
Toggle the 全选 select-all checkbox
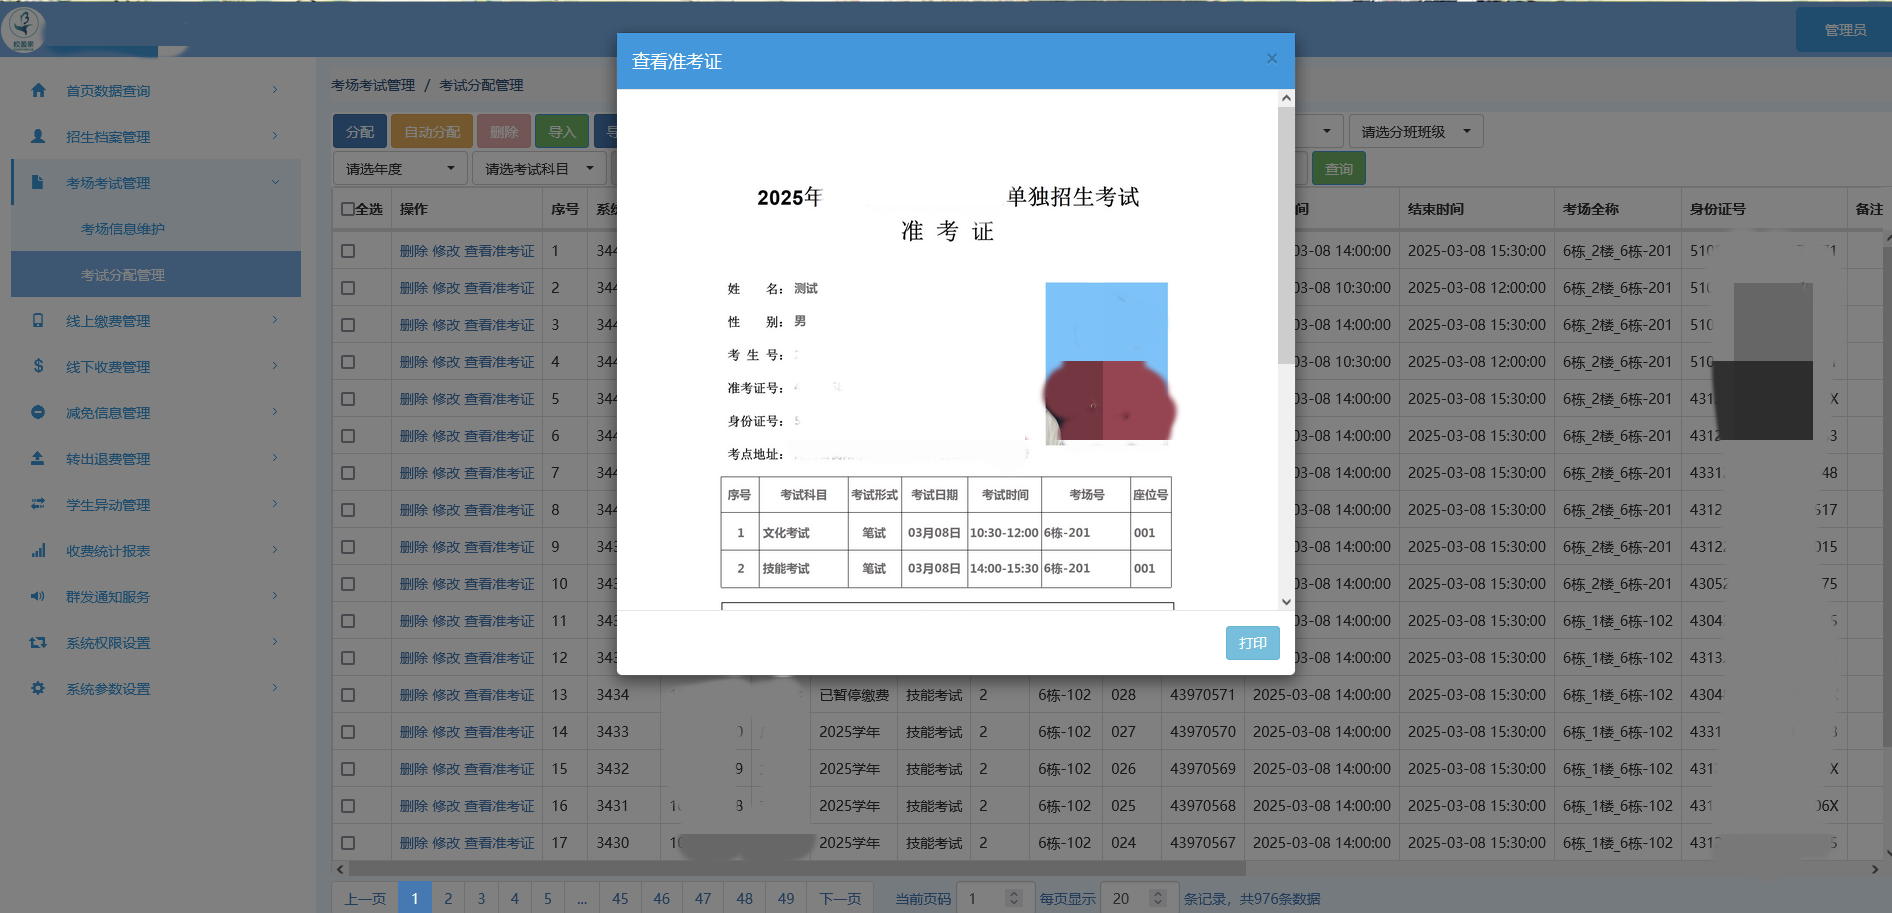tap(348, 209)
